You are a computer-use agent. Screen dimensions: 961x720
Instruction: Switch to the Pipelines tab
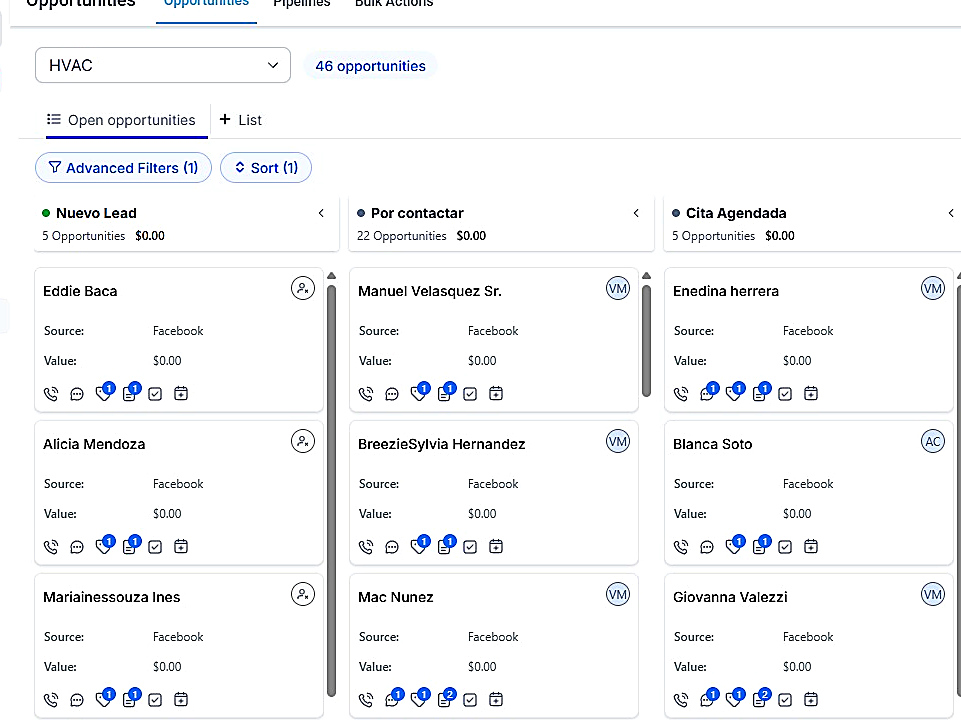[x=302, y=4]
